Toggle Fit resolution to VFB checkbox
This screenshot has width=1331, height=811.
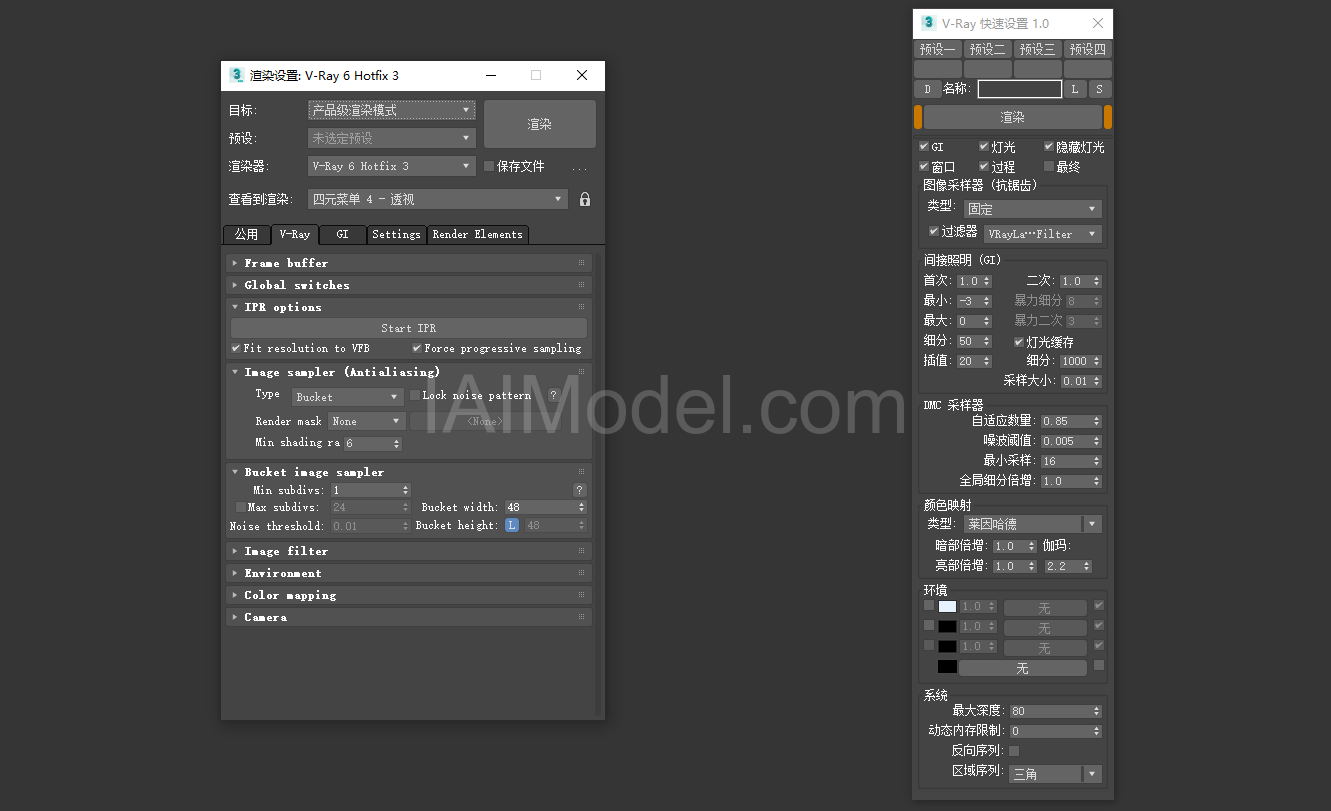tap(236, 348)
